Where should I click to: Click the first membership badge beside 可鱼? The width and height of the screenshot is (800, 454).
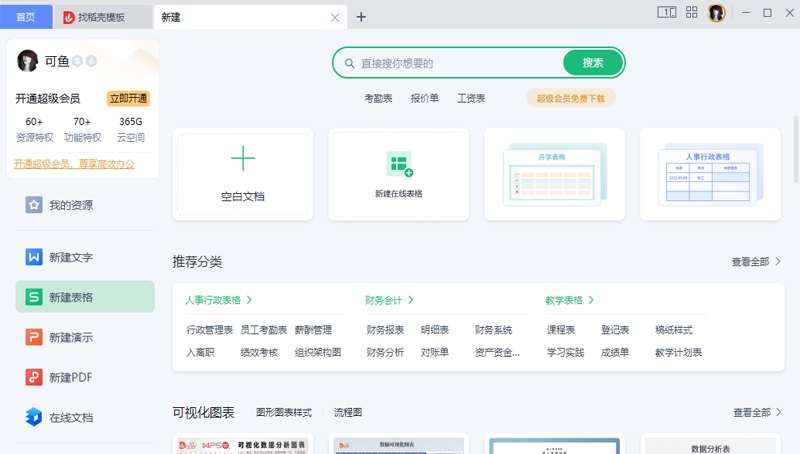click(78, 61)
